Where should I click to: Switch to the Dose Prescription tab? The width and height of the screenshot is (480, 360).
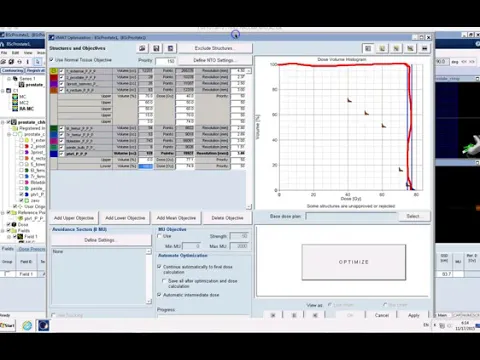[x=32, y=249]
